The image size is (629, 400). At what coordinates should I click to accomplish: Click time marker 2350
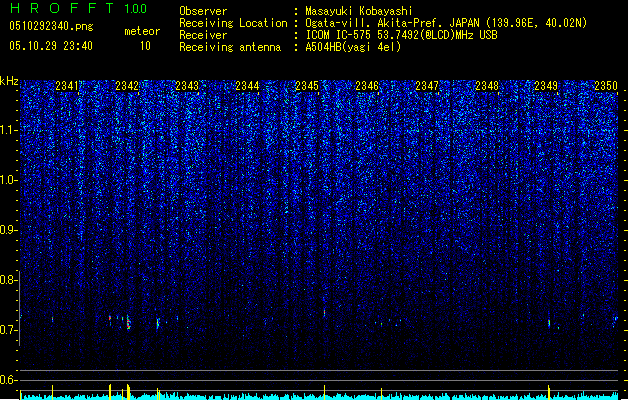(x=606, y=86)
